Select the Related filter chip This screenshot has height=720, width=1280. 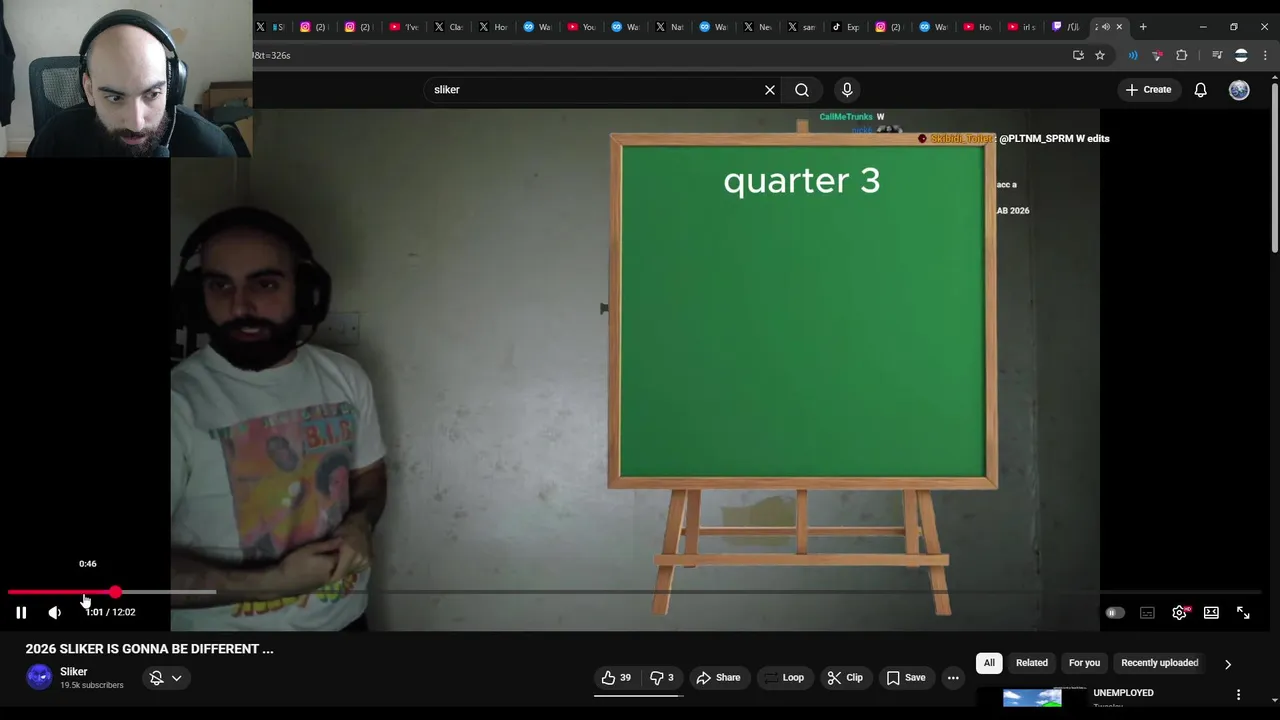click(1032, 663)
